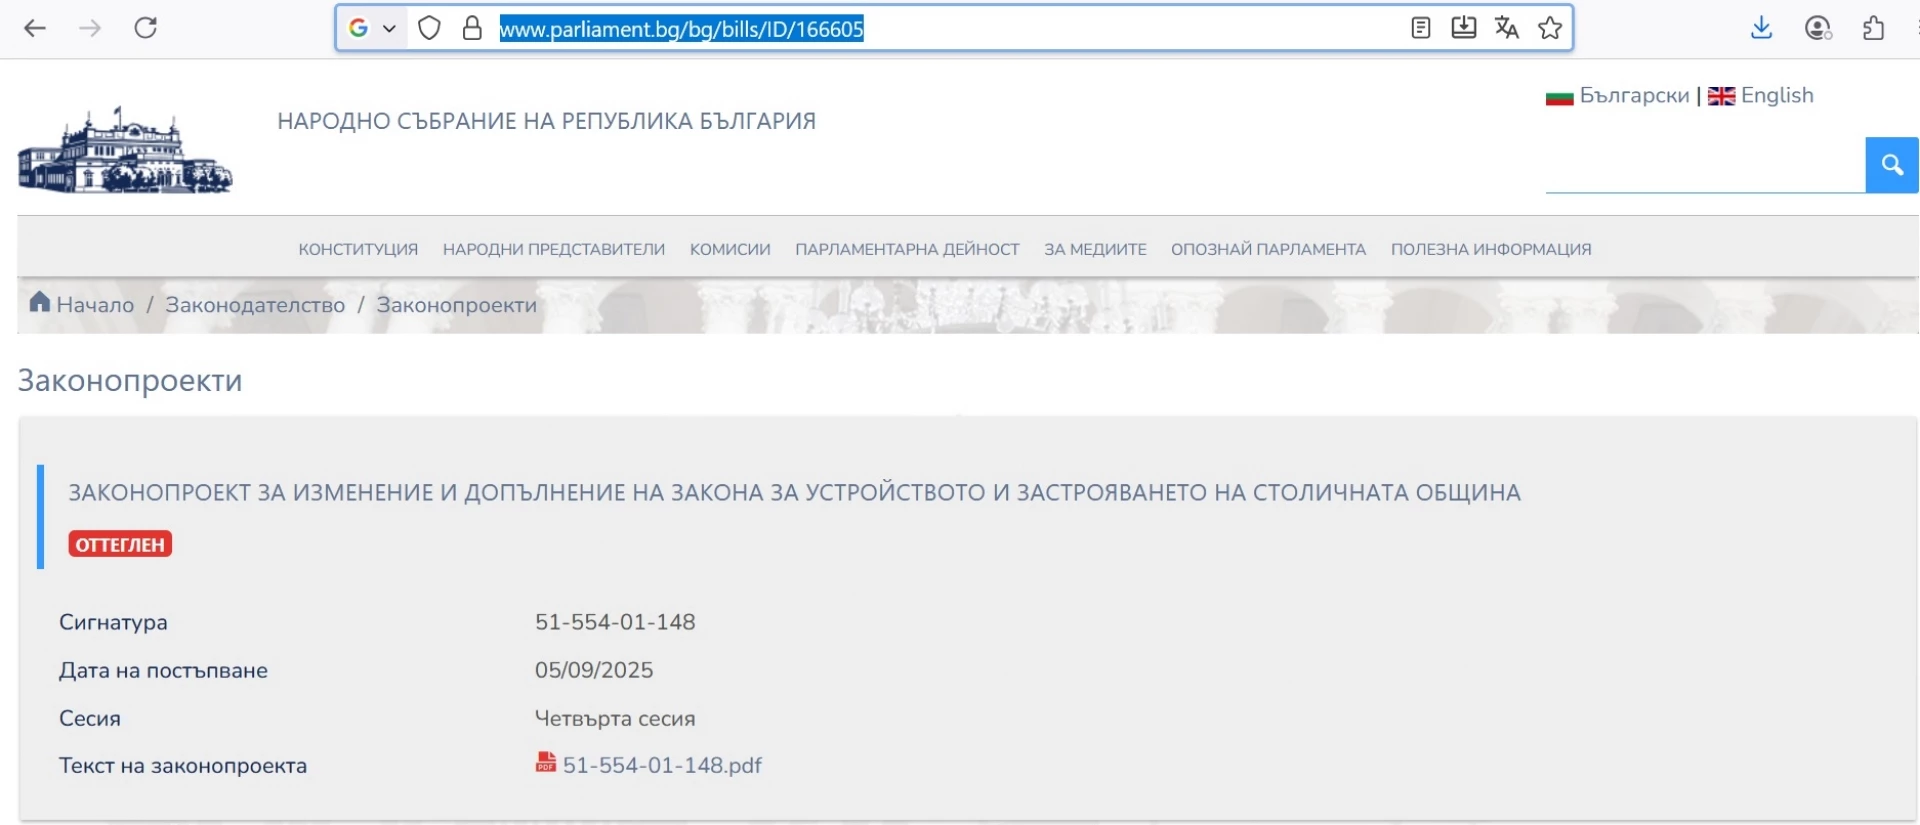The image size is (1920, 825).
Task: Open the extensions puzzle icon
Action: tap(1873, 28)
